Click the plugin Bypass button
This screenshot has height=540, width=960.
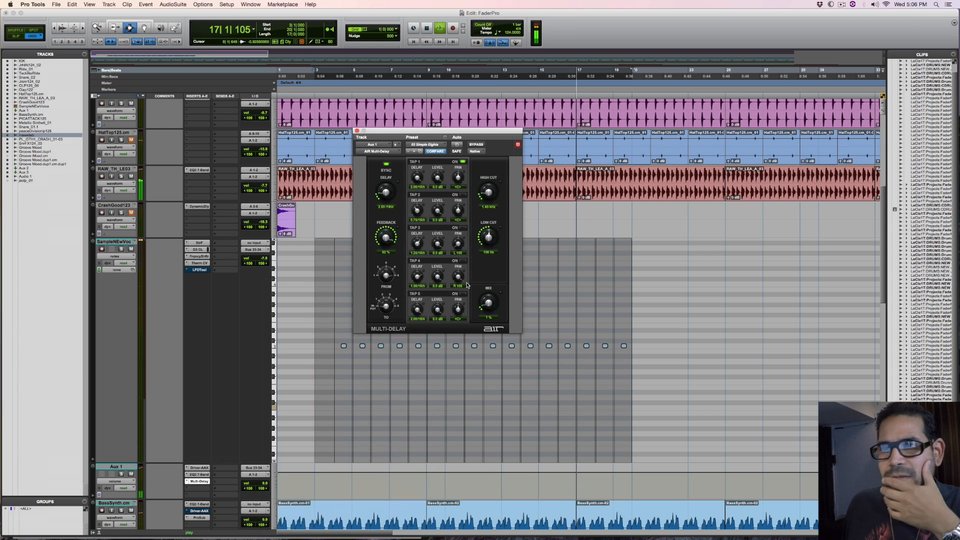[476, 144]
